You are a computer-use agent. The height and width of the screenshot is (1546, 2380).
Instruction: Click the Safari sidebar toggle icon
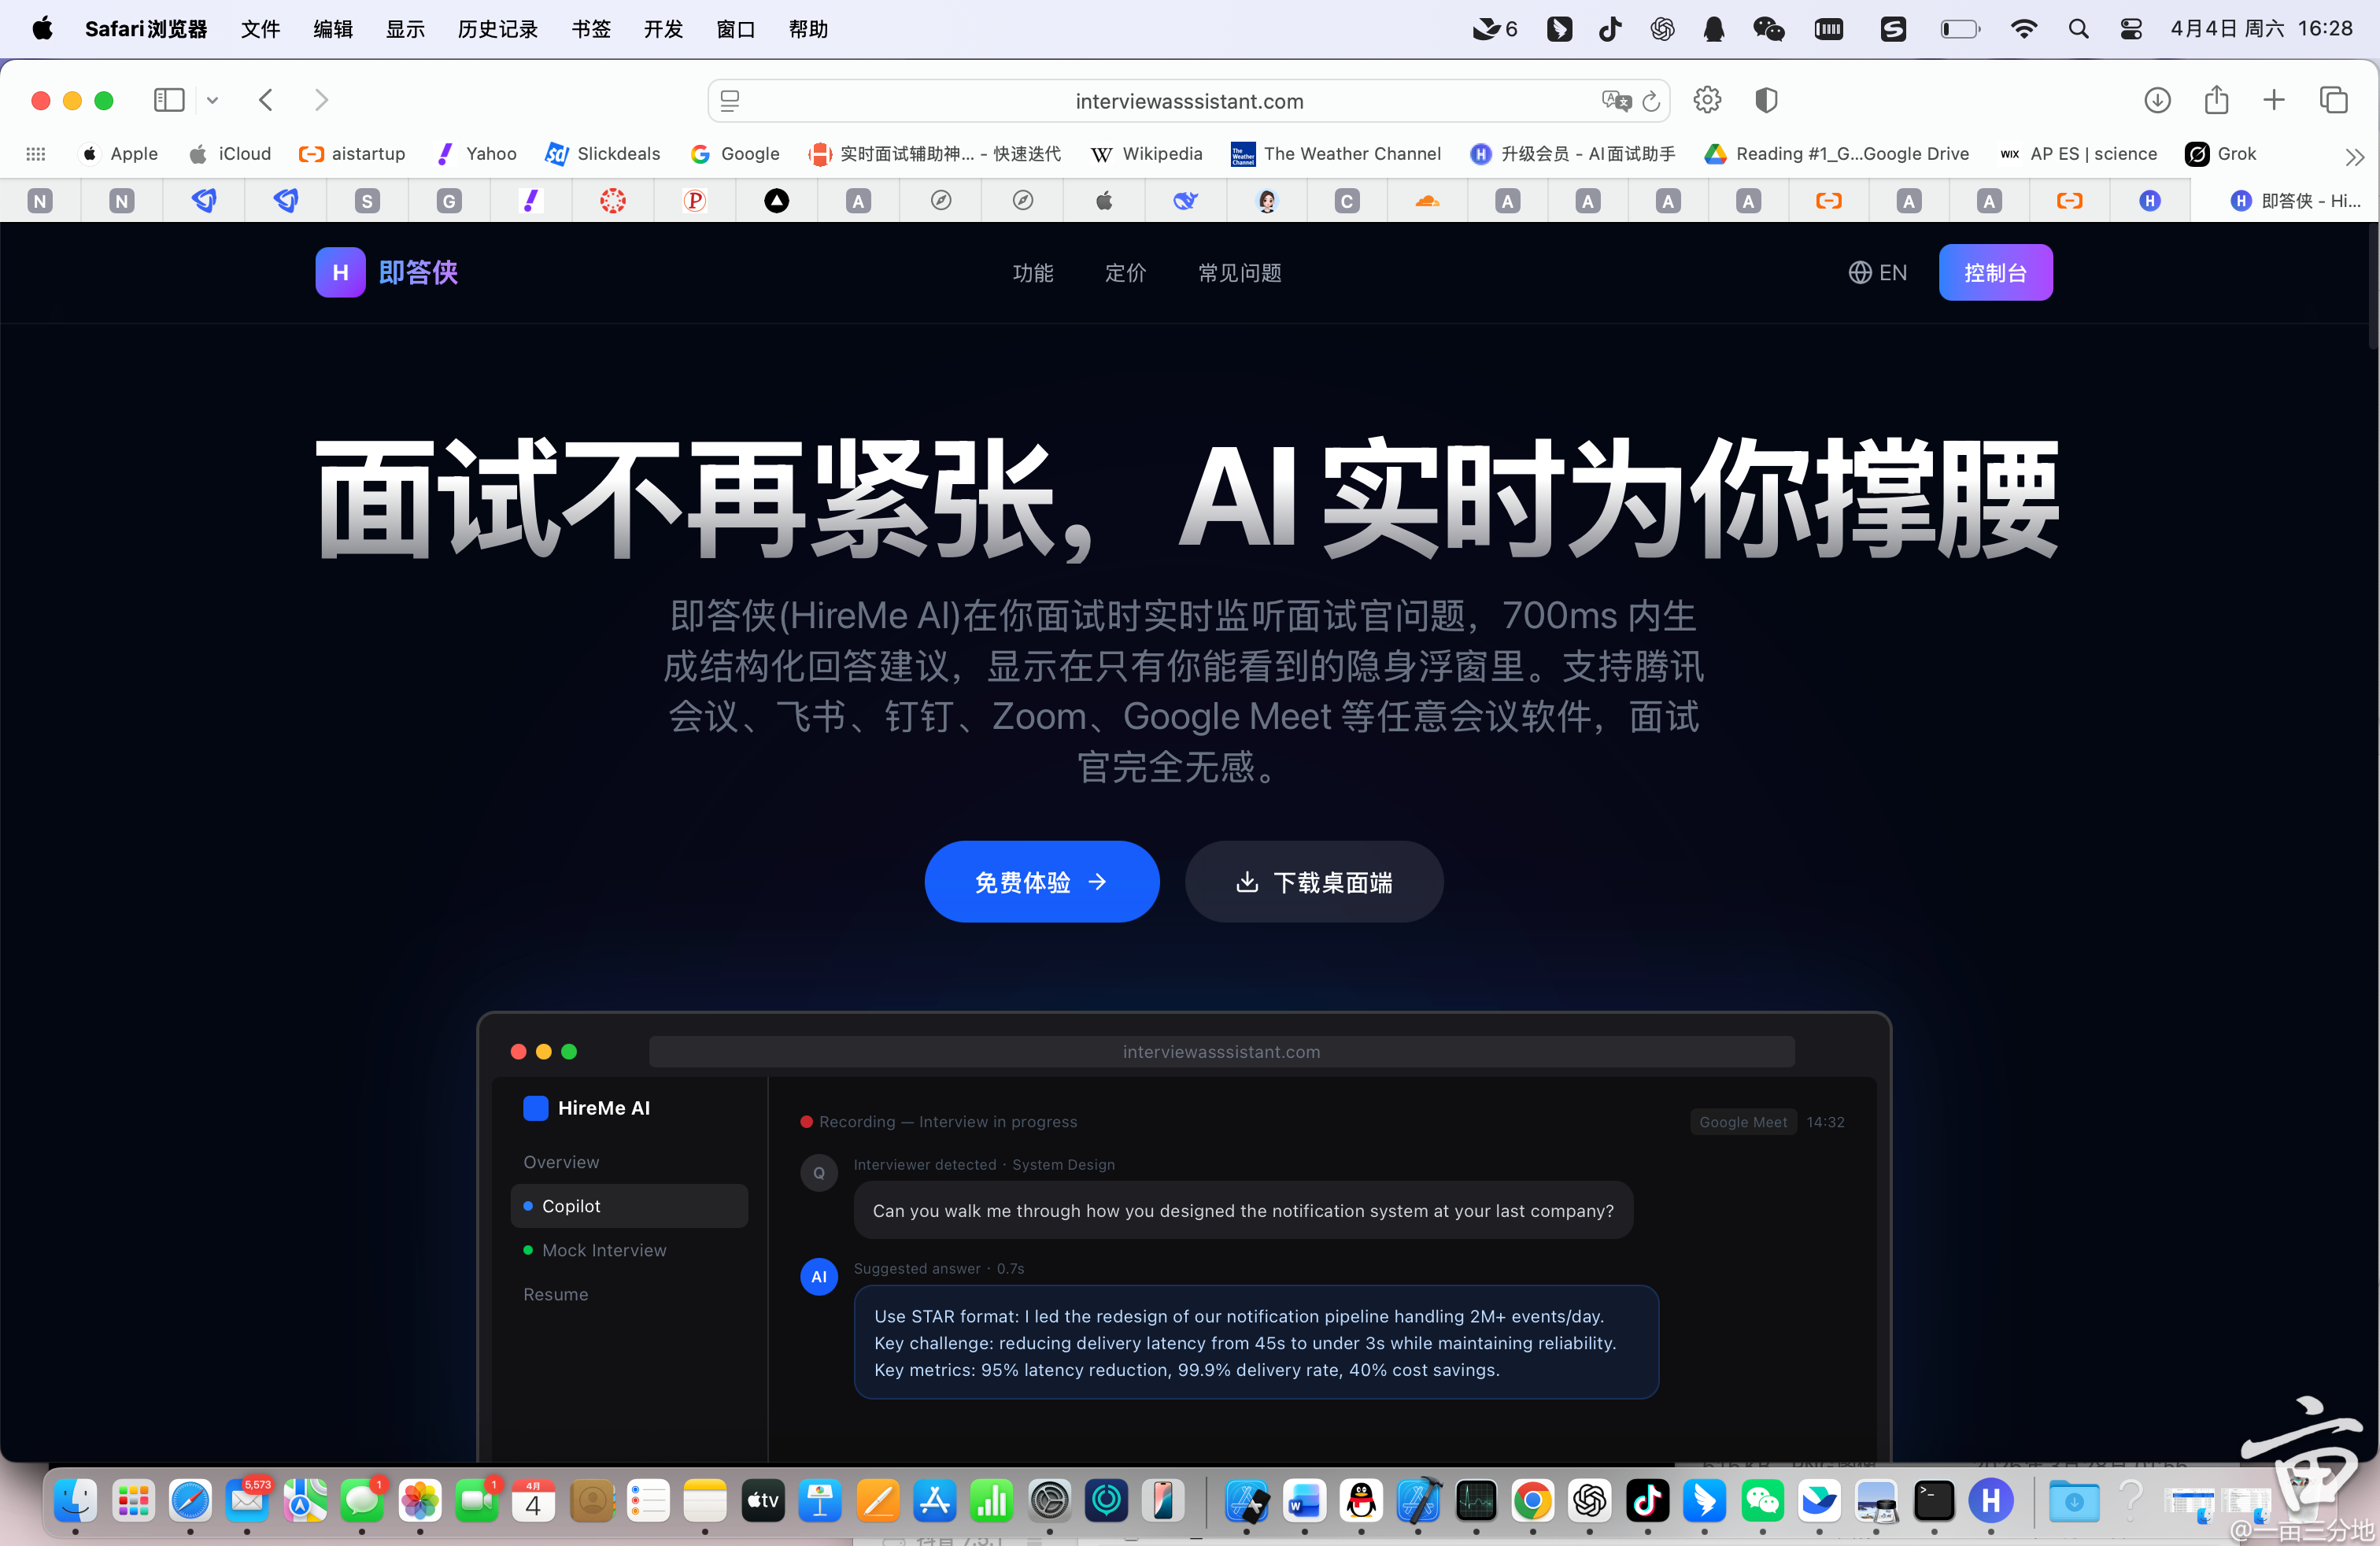[x=168, y=100]
